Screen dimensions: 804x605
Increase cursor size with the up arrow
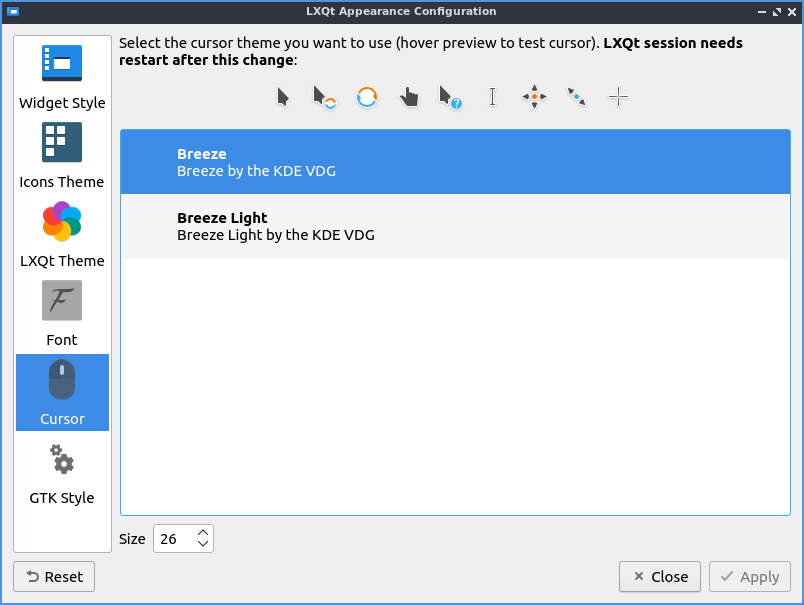point(203,533)
